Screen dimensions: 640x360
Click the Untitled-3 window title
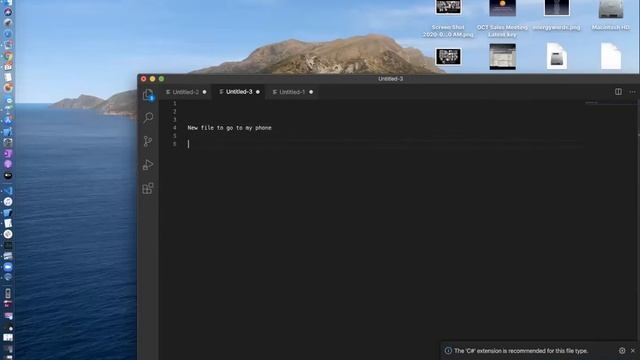pos(390,79)
